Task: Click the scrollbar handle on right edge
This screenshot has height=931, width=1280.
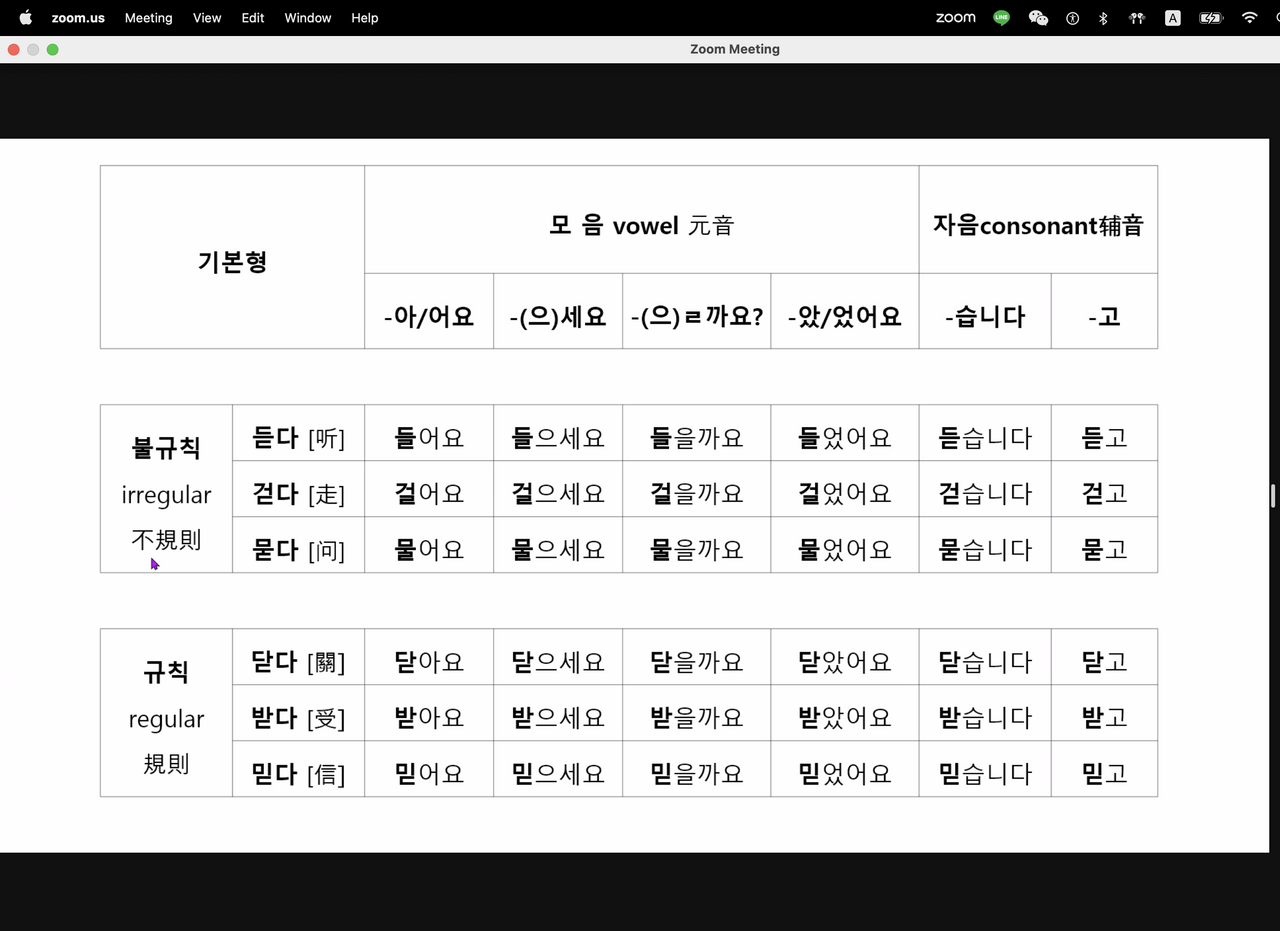Action: pos(1273,496)
